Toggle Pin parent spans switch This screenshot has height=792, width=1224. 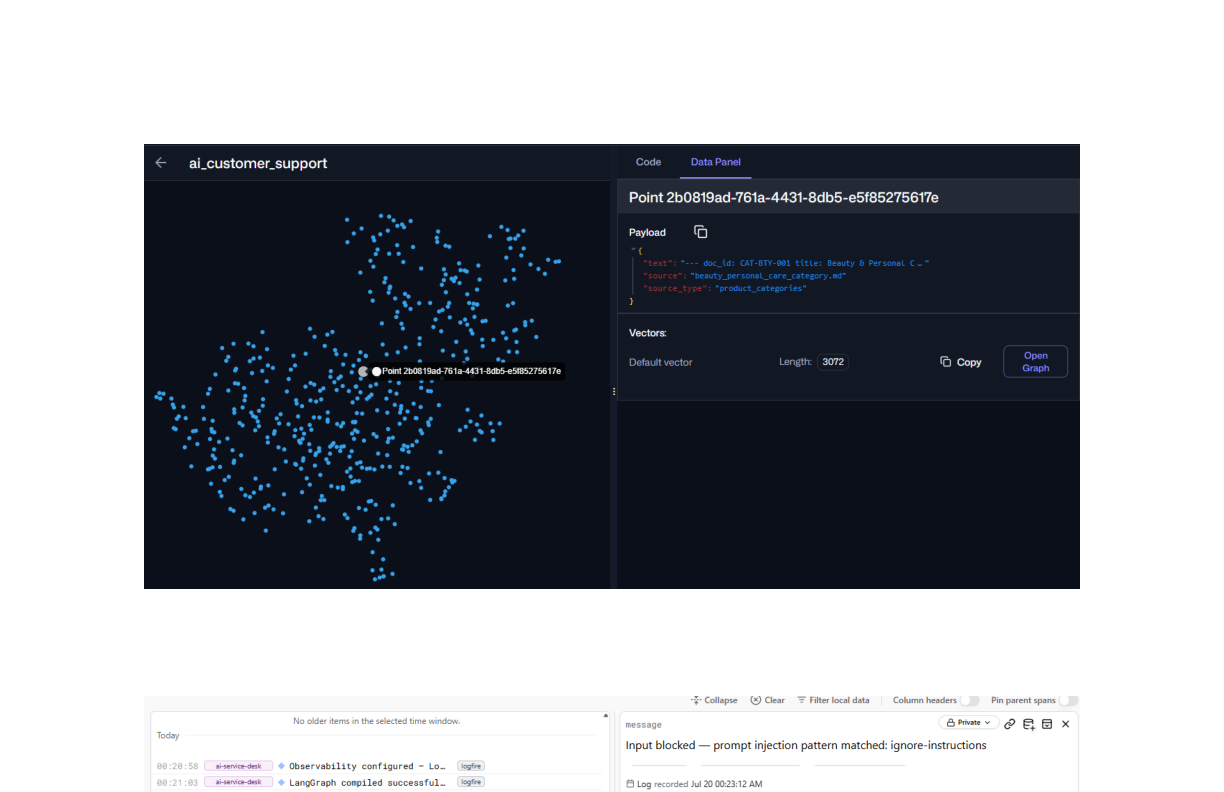pyautogui.click(x=1068, y=700)
